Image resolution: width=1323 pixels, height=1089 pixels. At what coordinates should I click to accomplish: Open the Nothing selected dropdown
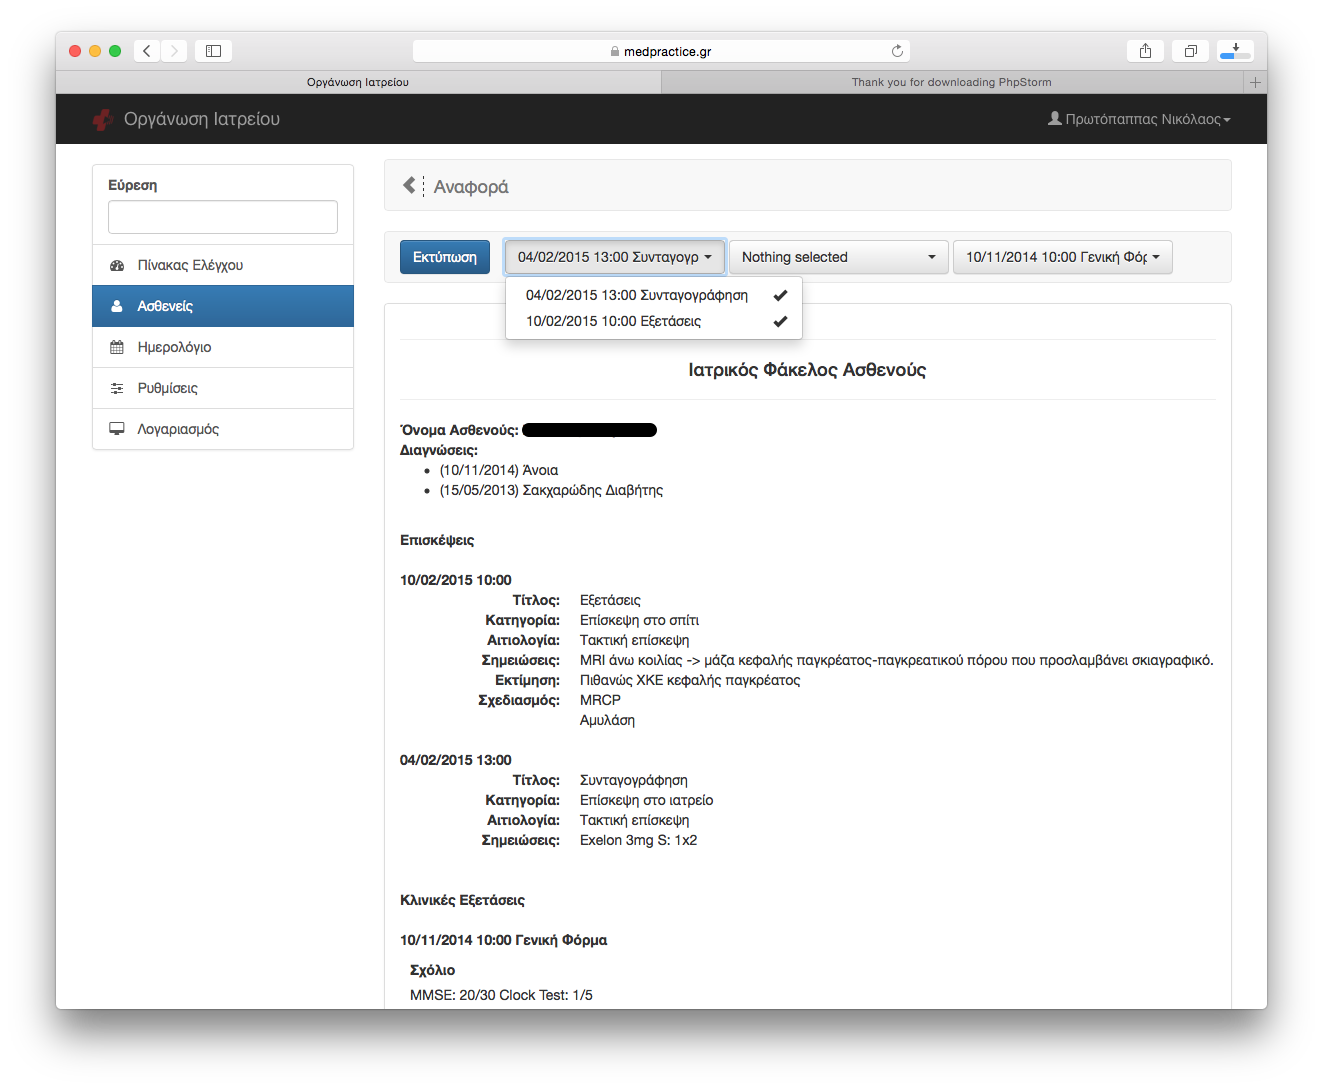pyautogui.click(x=838, y=257)
